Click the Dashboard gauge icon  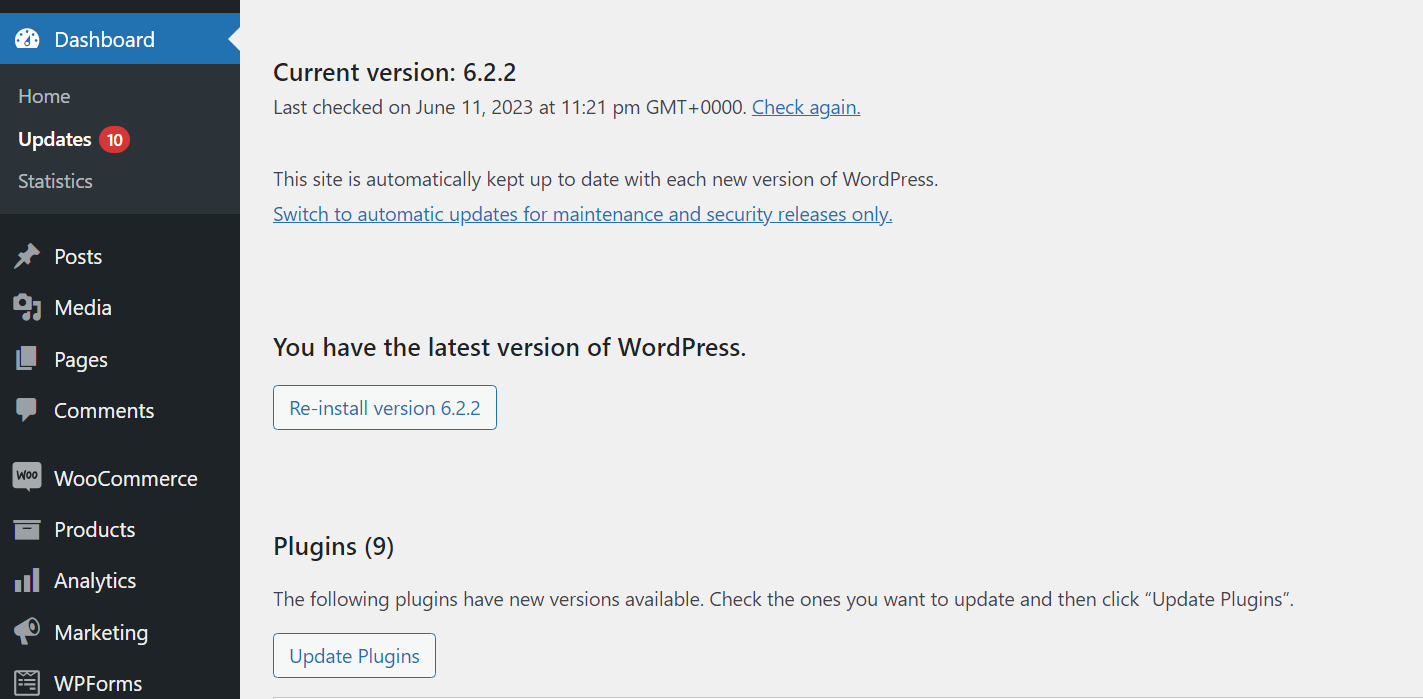click(x=27, y=39)
